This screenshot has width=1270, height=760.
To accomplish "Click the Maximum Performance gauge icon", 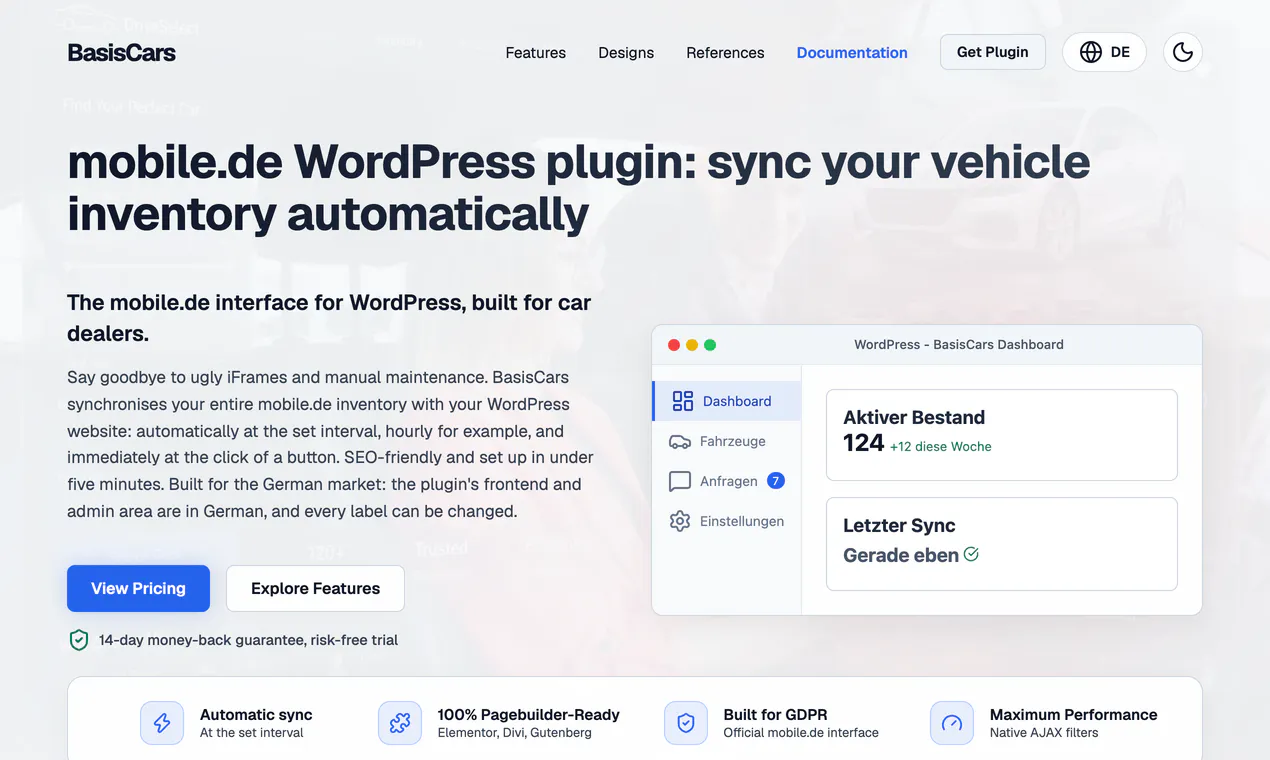I will tap(952, 723).
